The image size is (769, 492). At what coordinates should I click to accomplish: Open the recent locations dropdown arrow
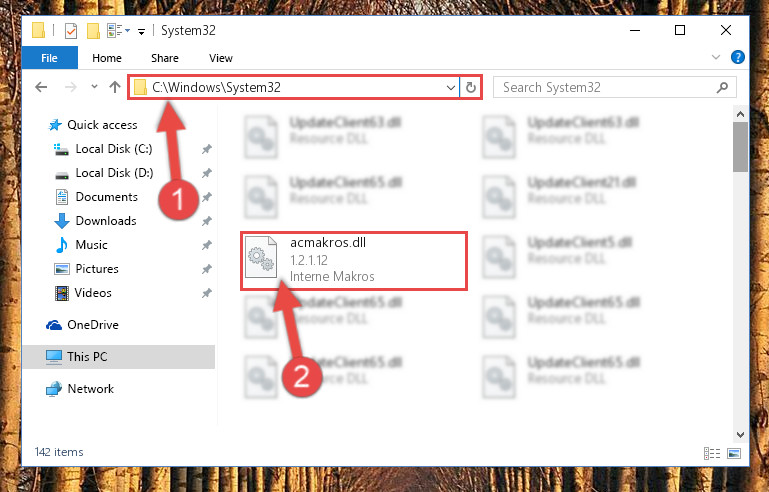click(x=94, y=87)
